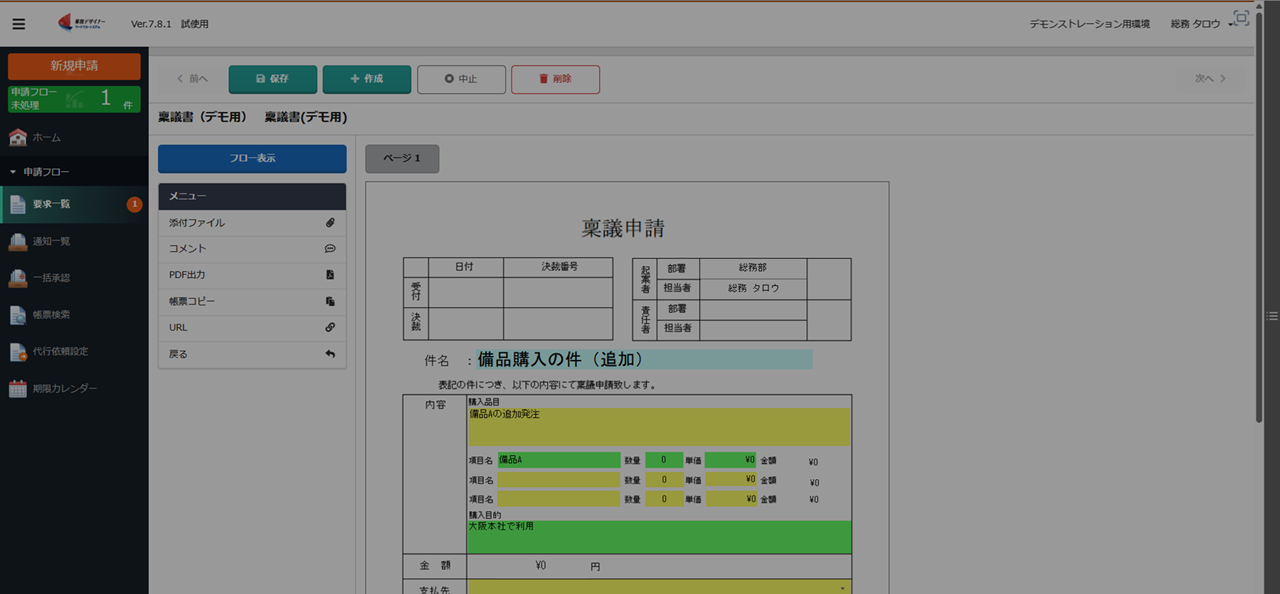Edit the 項目名 field containing 備品A
This screenshot has height=594, width=1280.
point(558,460)
